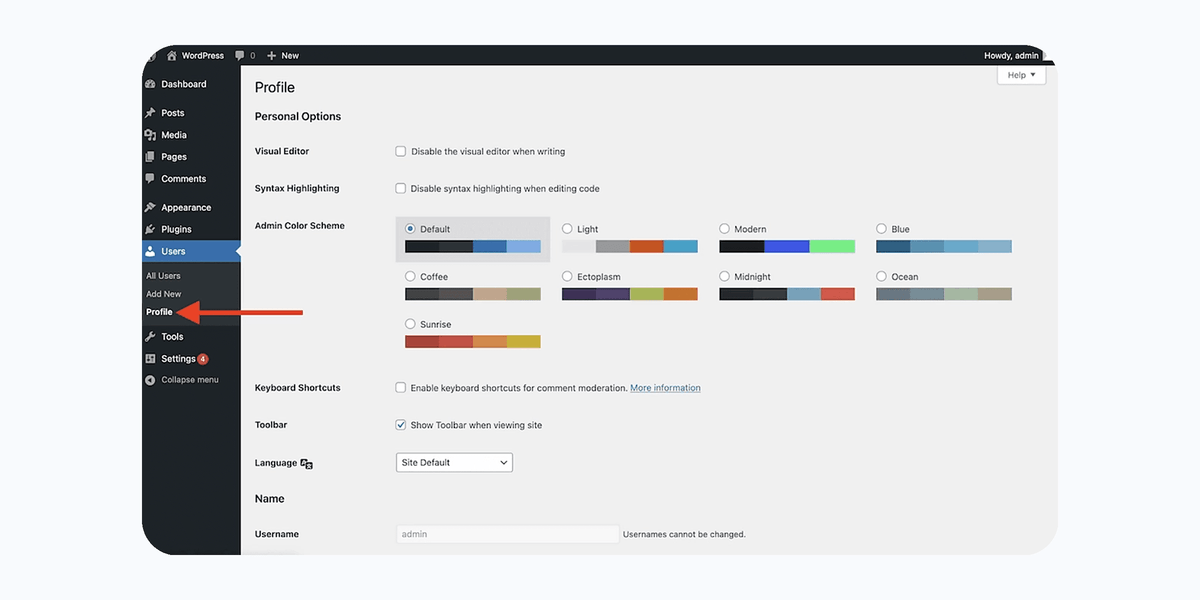Click the Posts pushpin icon

coord(150,113)
